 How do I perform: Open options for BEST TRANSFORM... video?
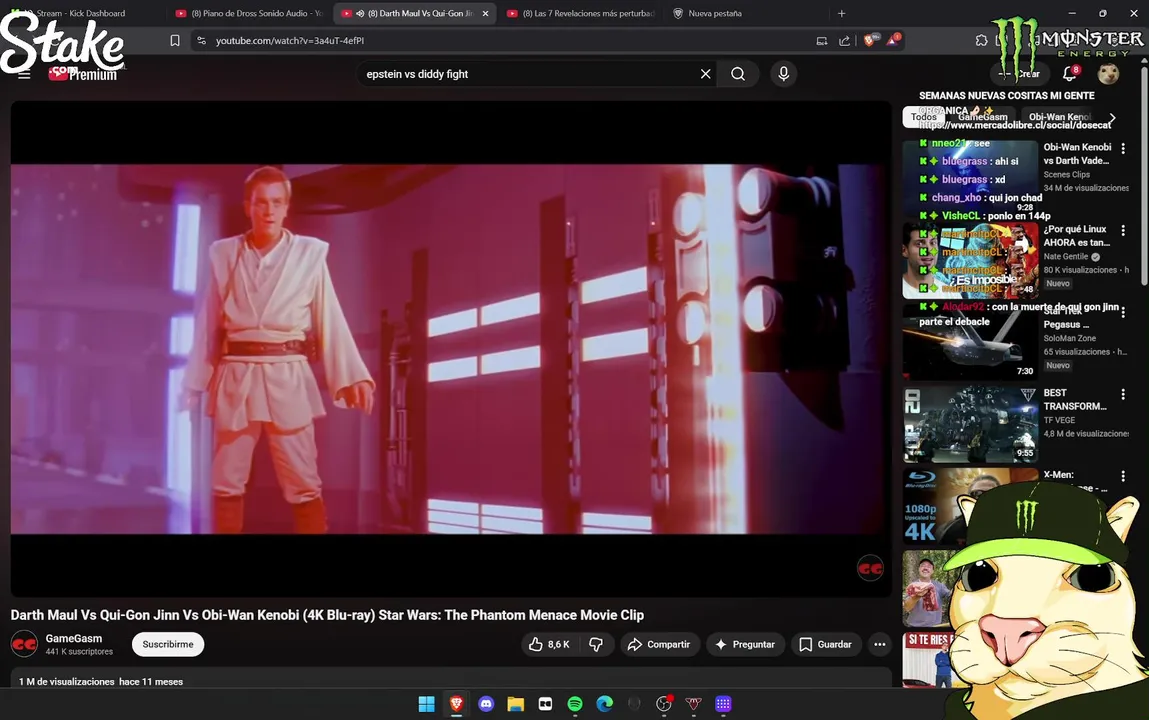1123,395
